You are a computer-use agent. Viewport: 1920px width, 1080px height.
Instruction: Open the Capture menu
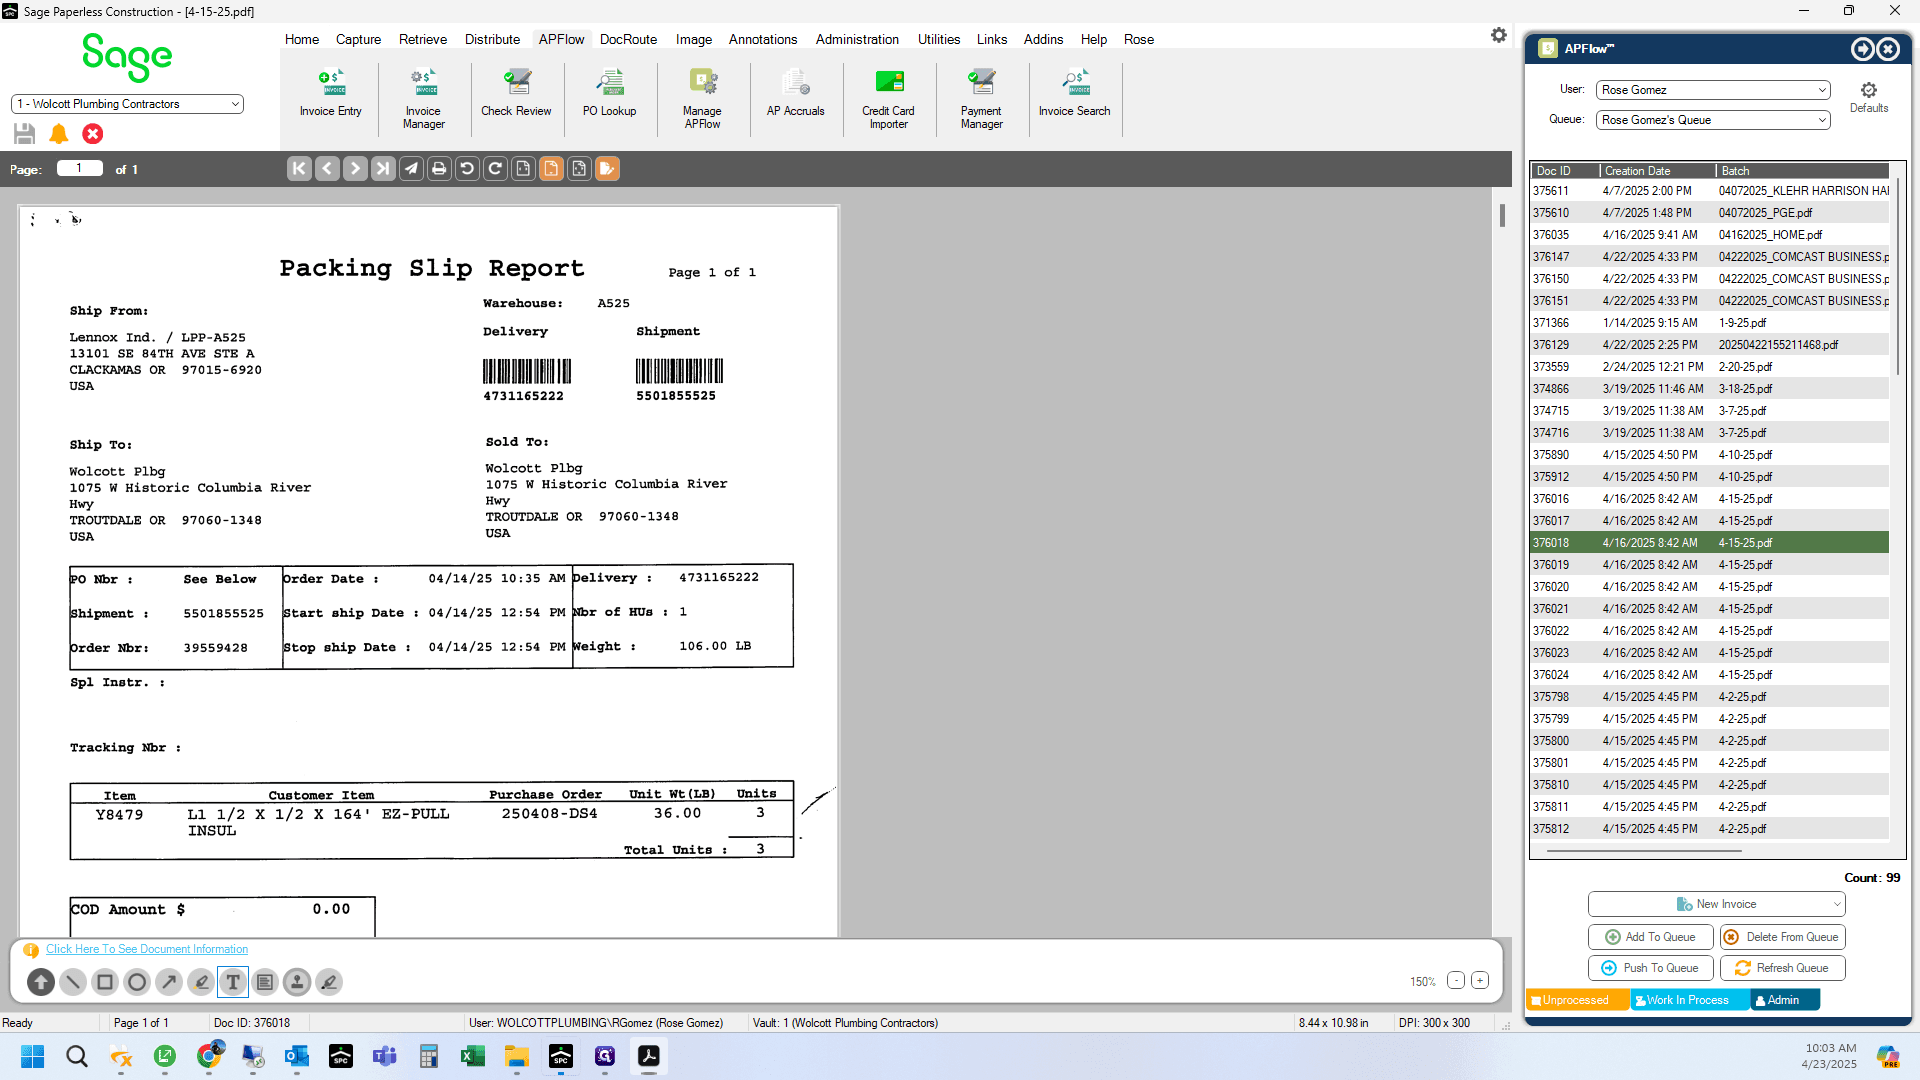[358, 40]
